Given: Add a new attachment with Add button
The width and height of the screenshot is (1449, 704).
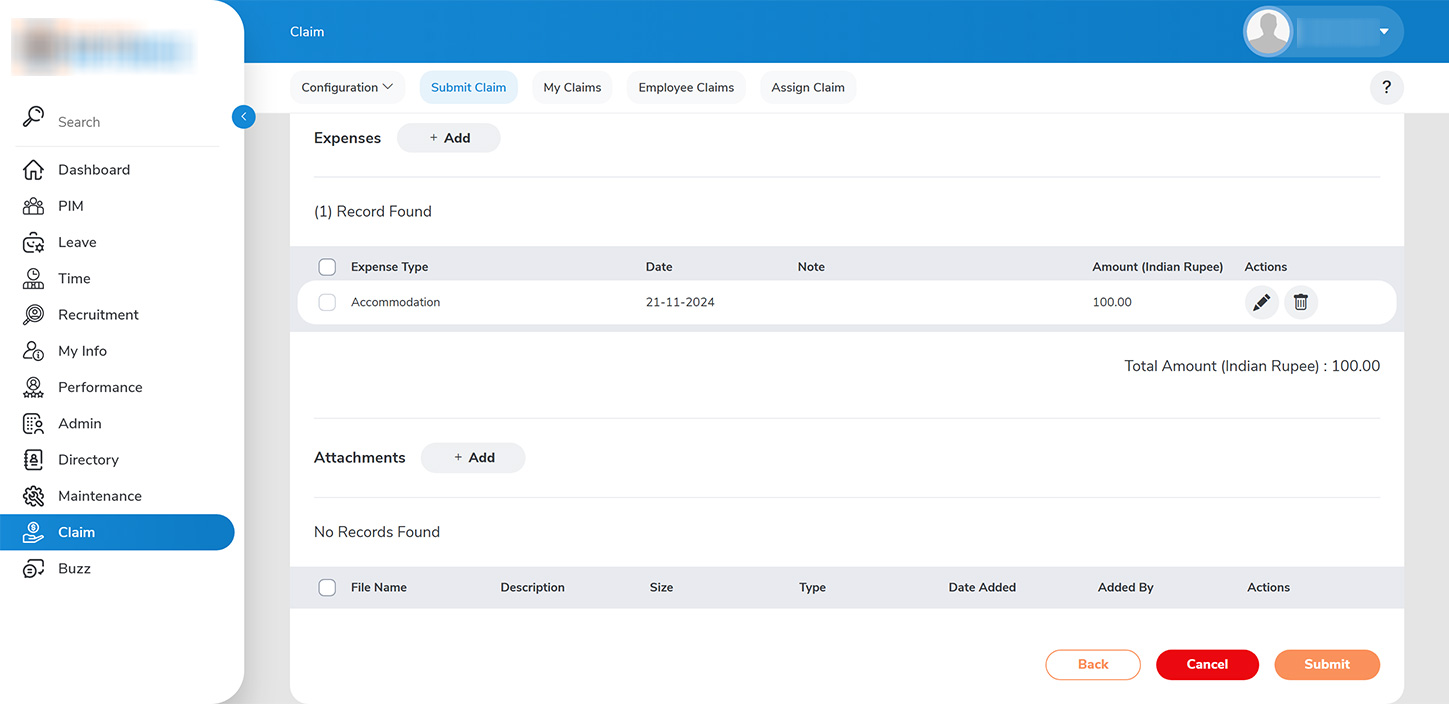Looking at the screenshot, I should [x=473, y=458].
